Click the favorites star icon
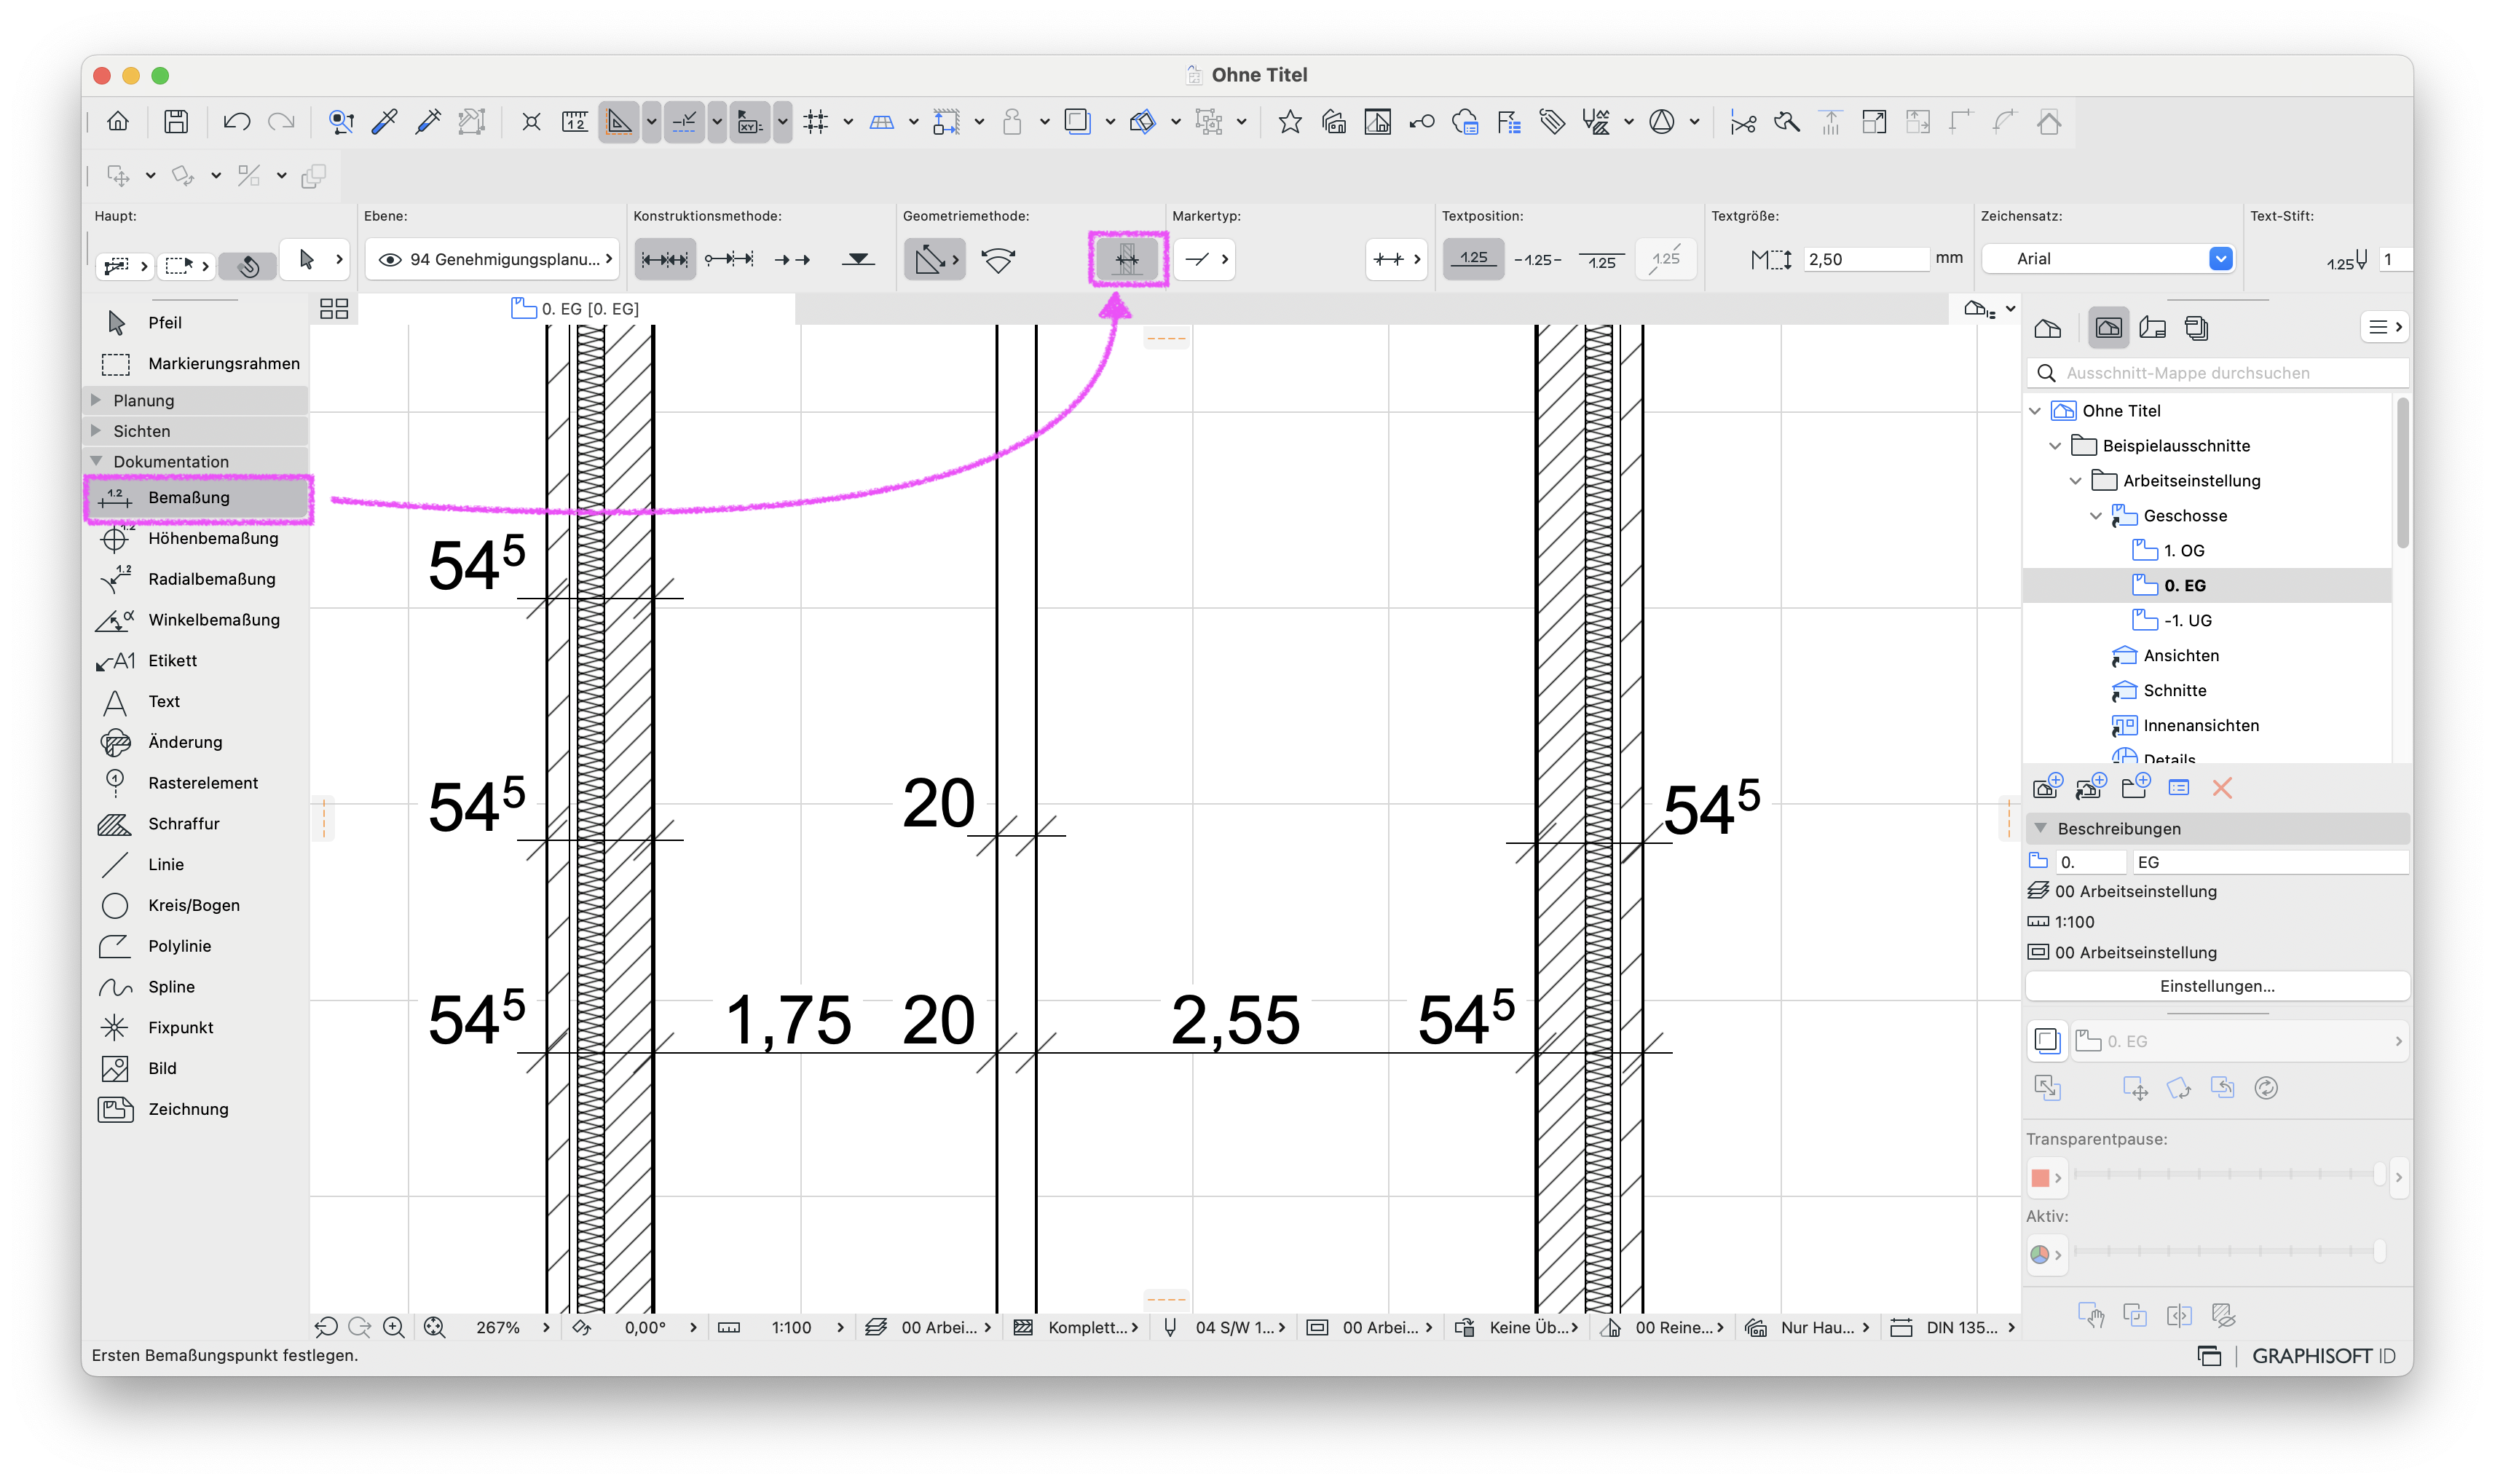This screenshot has height=1484, width=2495. pos(1289,122)
